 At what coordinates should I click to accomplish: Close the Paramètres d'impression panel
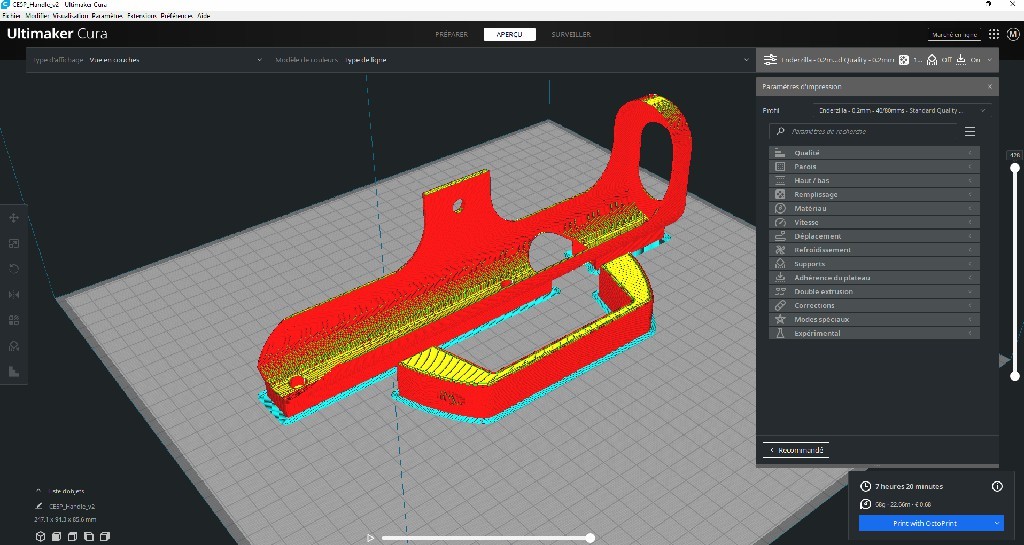[x=989, y=87]
